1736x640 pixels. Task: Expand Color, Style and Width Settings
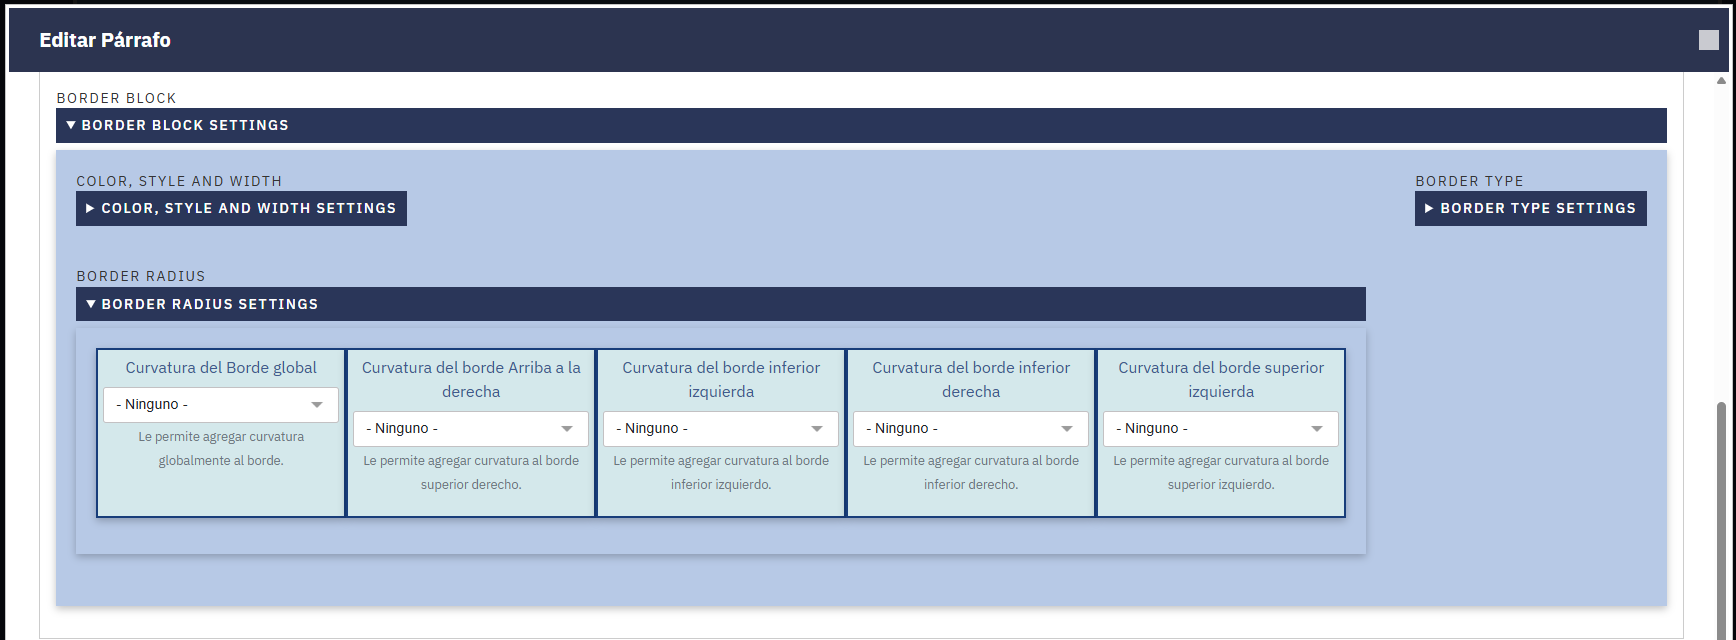point(241,208)
